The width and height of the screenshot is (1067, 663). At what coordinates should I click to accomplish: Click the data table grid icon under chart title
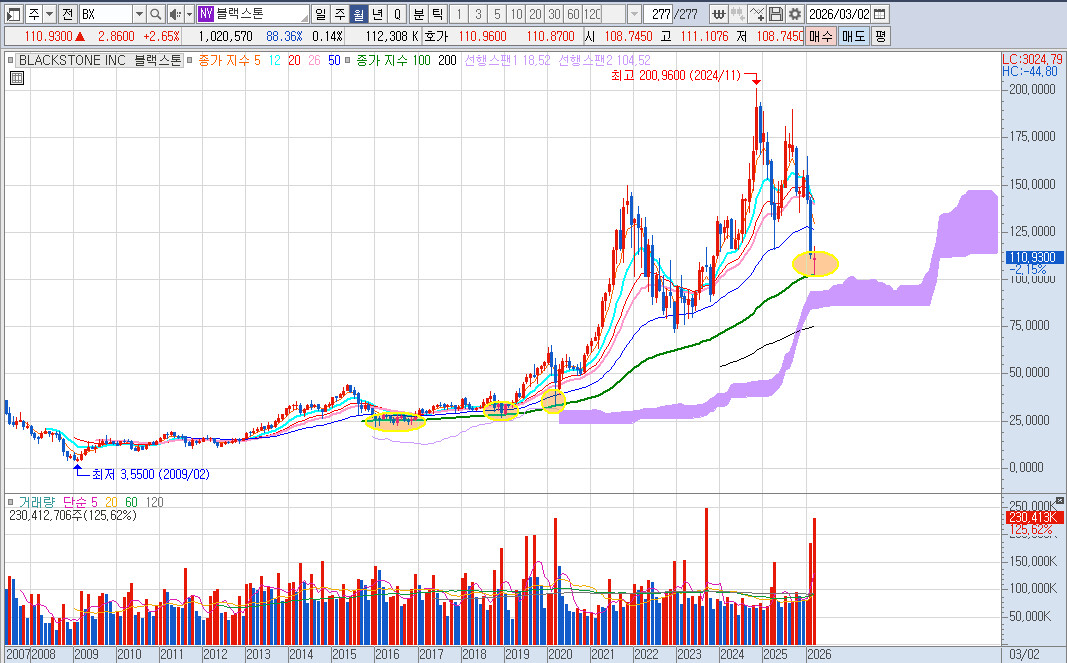tap(17, 78)
